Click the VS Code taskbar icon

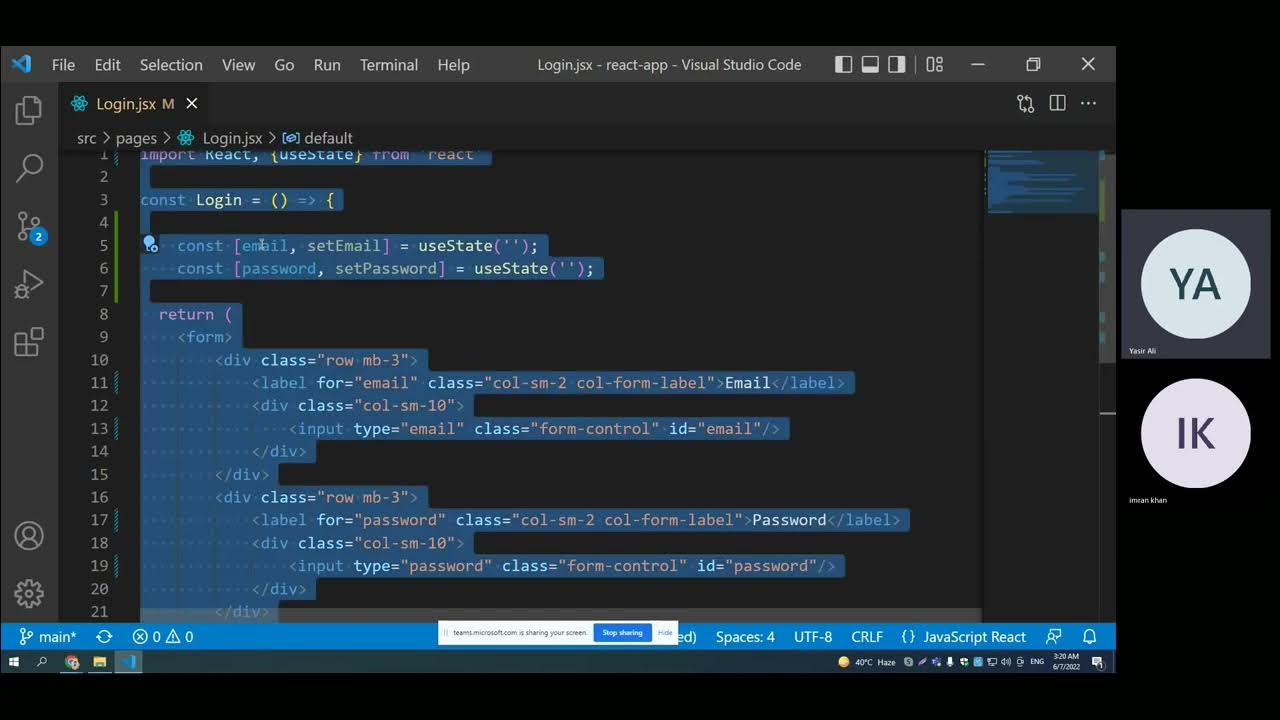coord(129,662)
